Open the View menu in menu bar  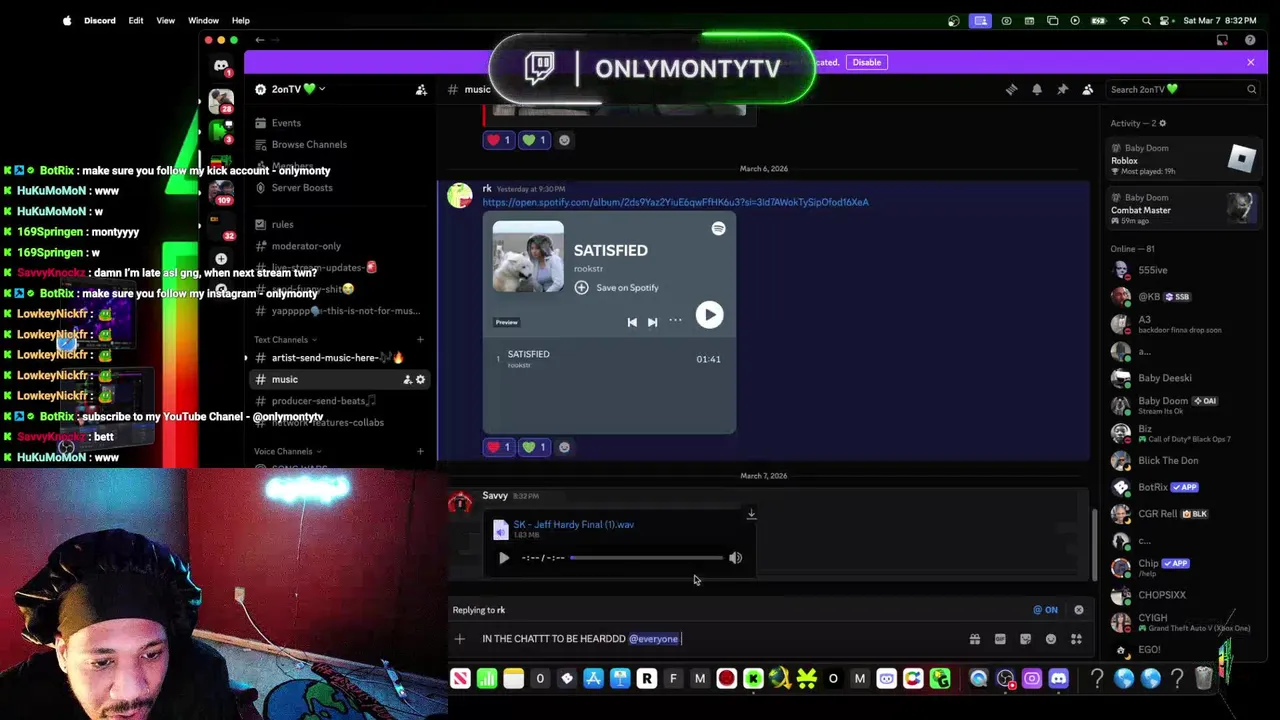(x=165, y=20)
